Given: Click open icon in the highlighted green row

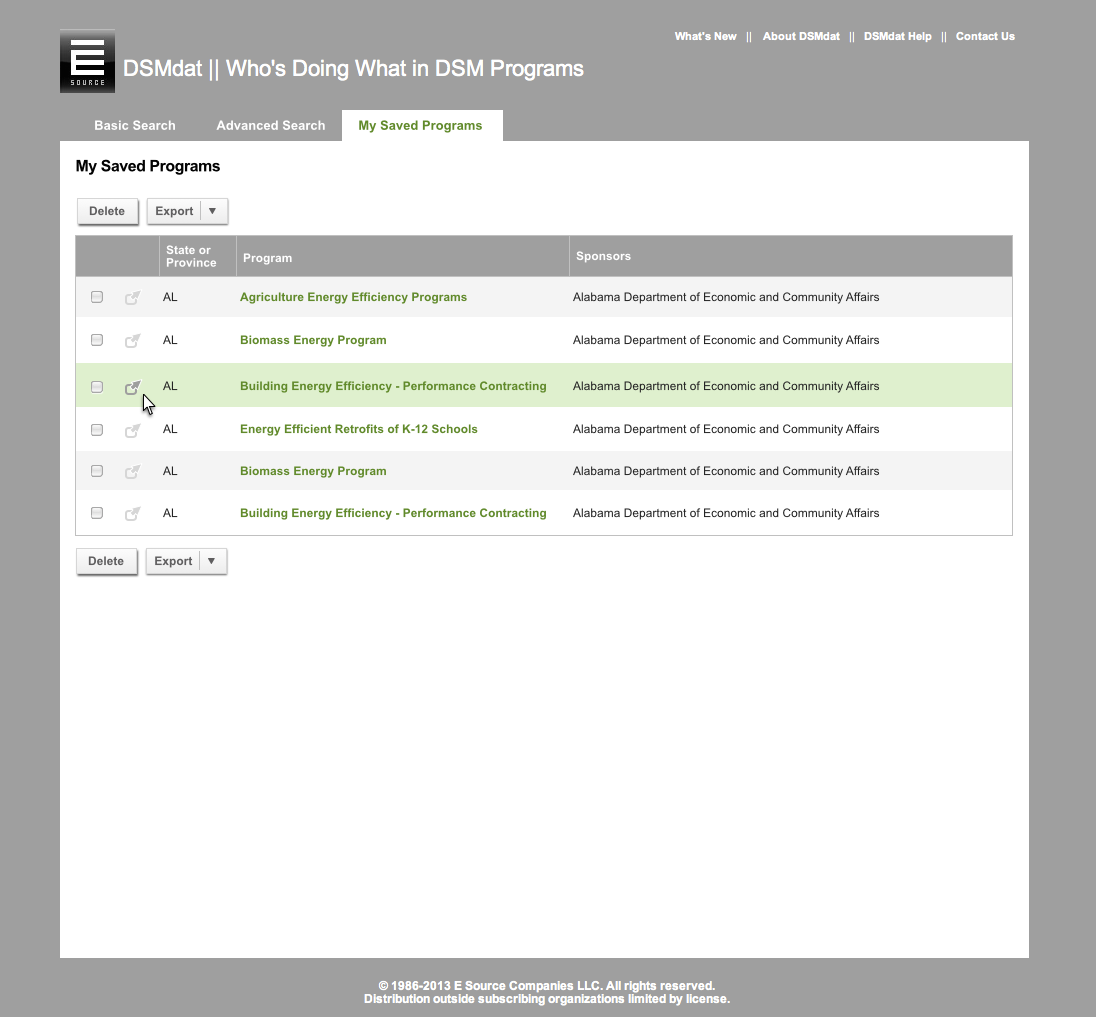Looking at the screenshot, I should (x=132, y=387).
